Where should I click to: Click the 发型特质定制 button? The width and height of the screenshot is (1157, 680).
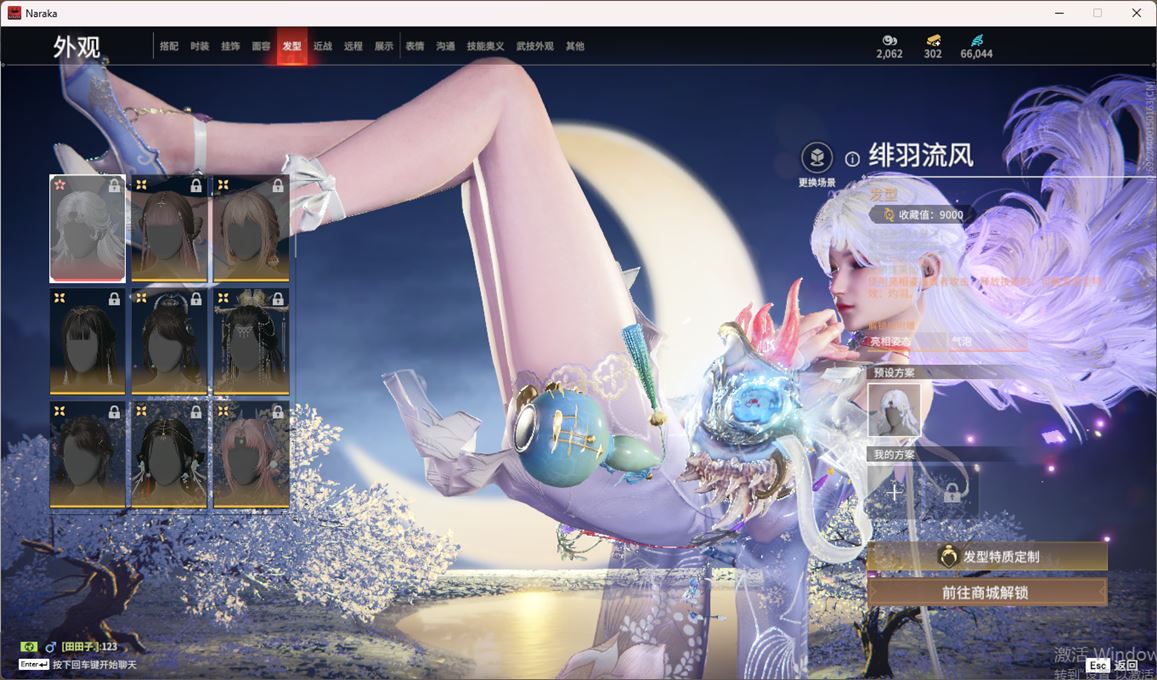click(987, 557)
